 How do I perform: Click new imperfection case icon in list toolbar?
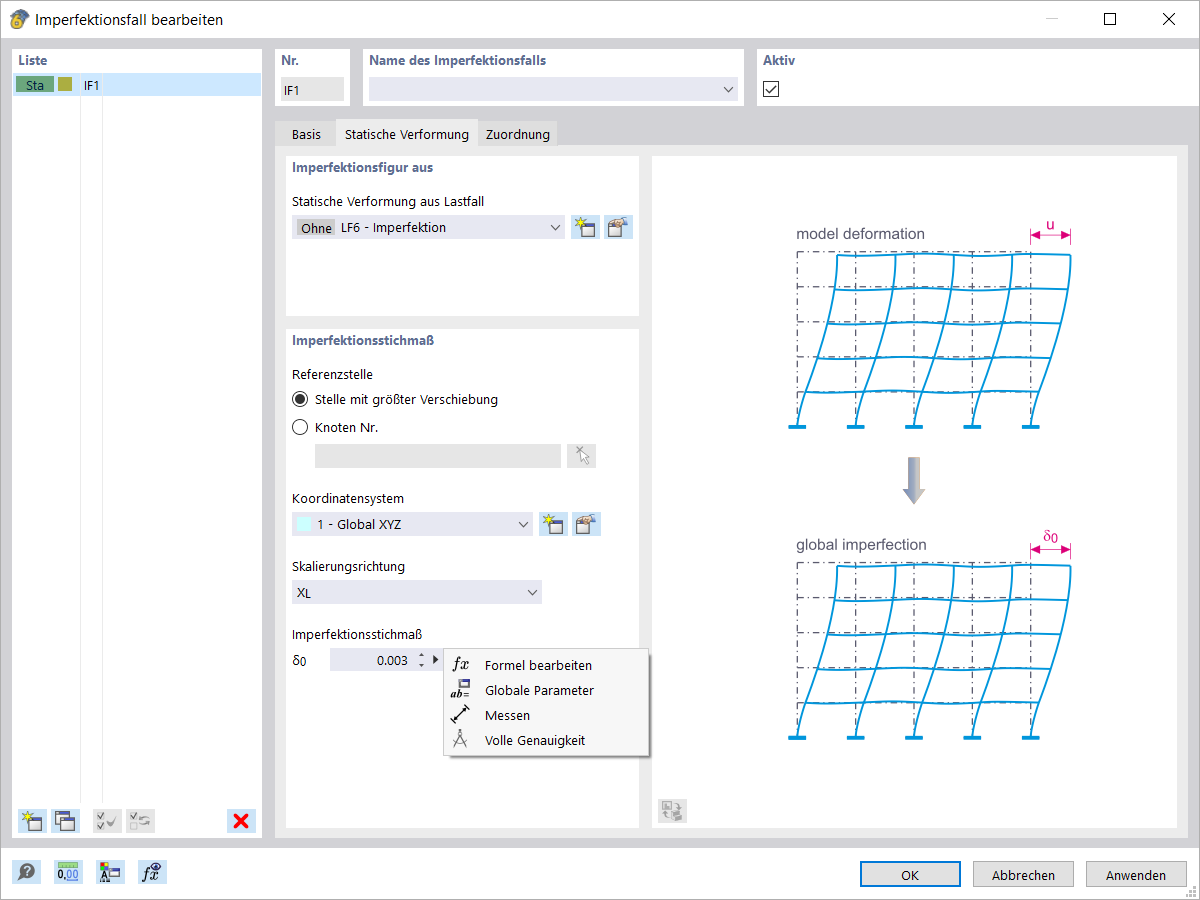coord(32,821)
